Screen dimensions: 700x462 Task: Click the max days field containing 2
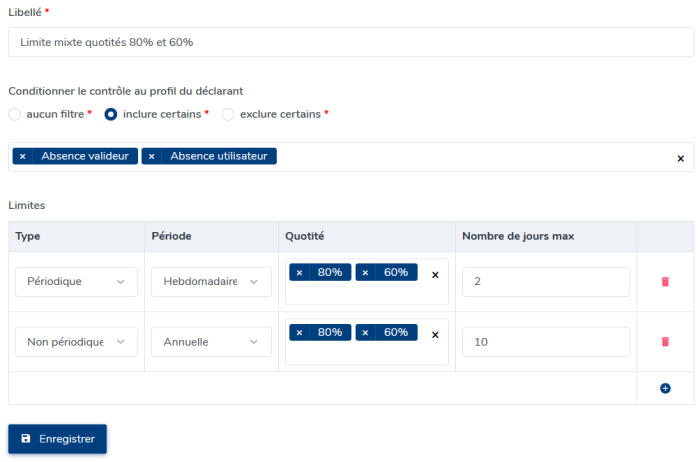coord(546,282)
